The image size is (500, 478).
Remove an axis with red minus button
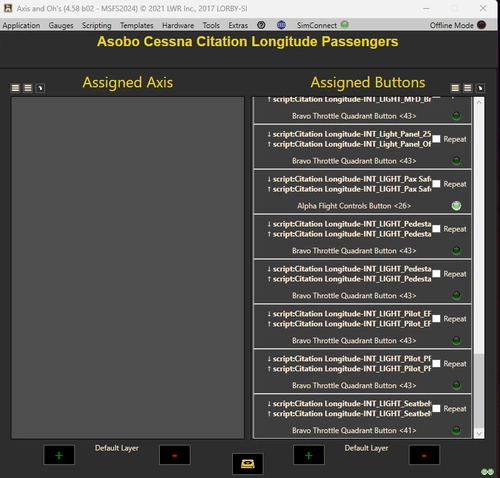175,455
